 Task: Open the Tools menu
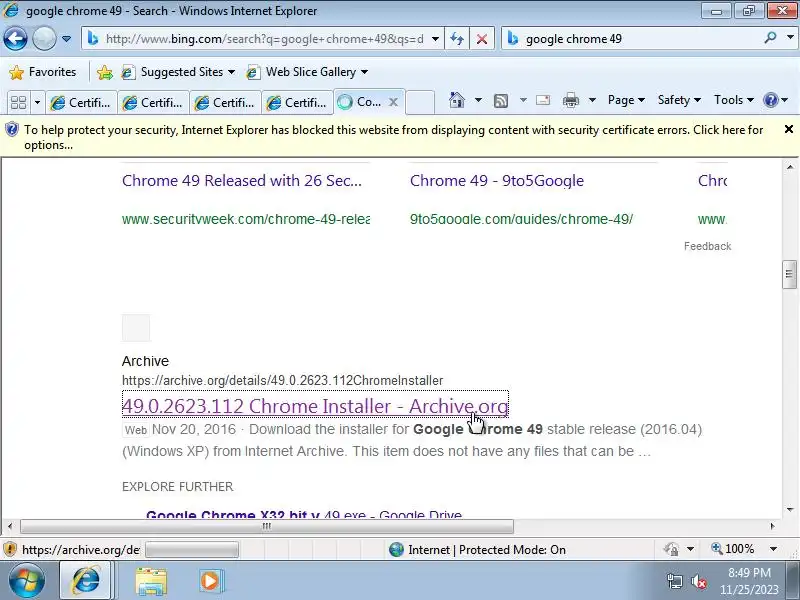tap(734, 100)
